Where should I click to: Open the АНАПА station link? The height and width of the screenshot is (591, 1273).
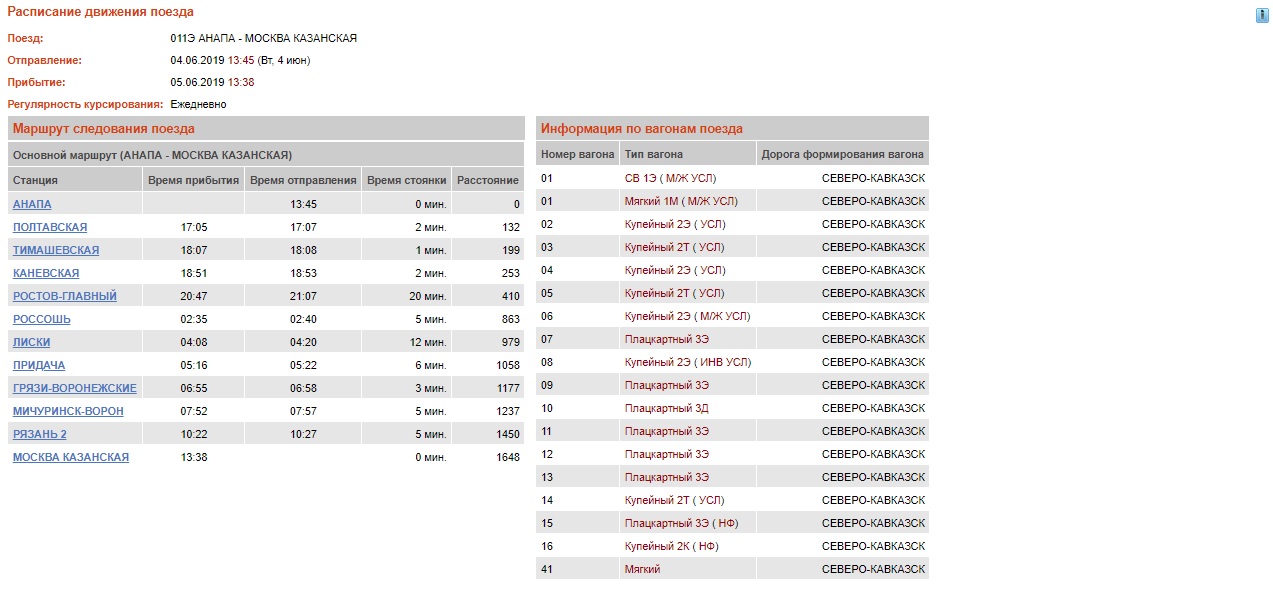pos(32,204)
